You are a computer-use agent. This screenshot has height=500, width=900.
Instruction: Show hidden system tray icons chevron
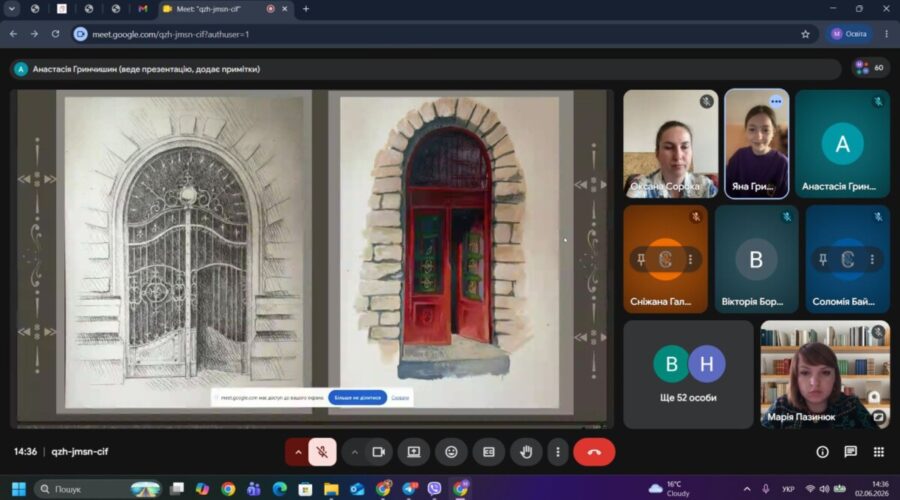point(747,489)
